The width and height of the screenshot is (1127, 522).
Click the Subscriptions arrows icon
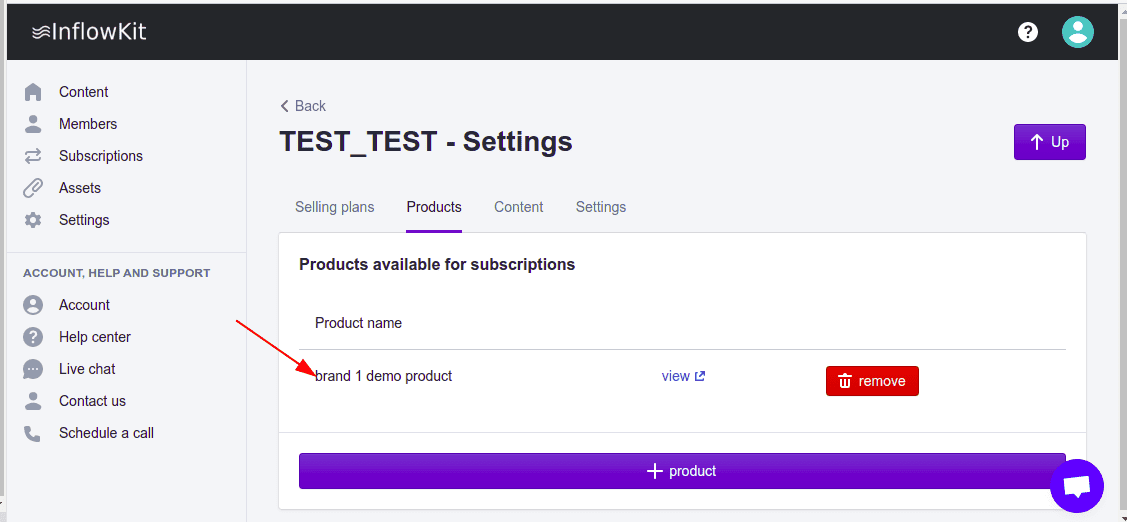point(33,156)
